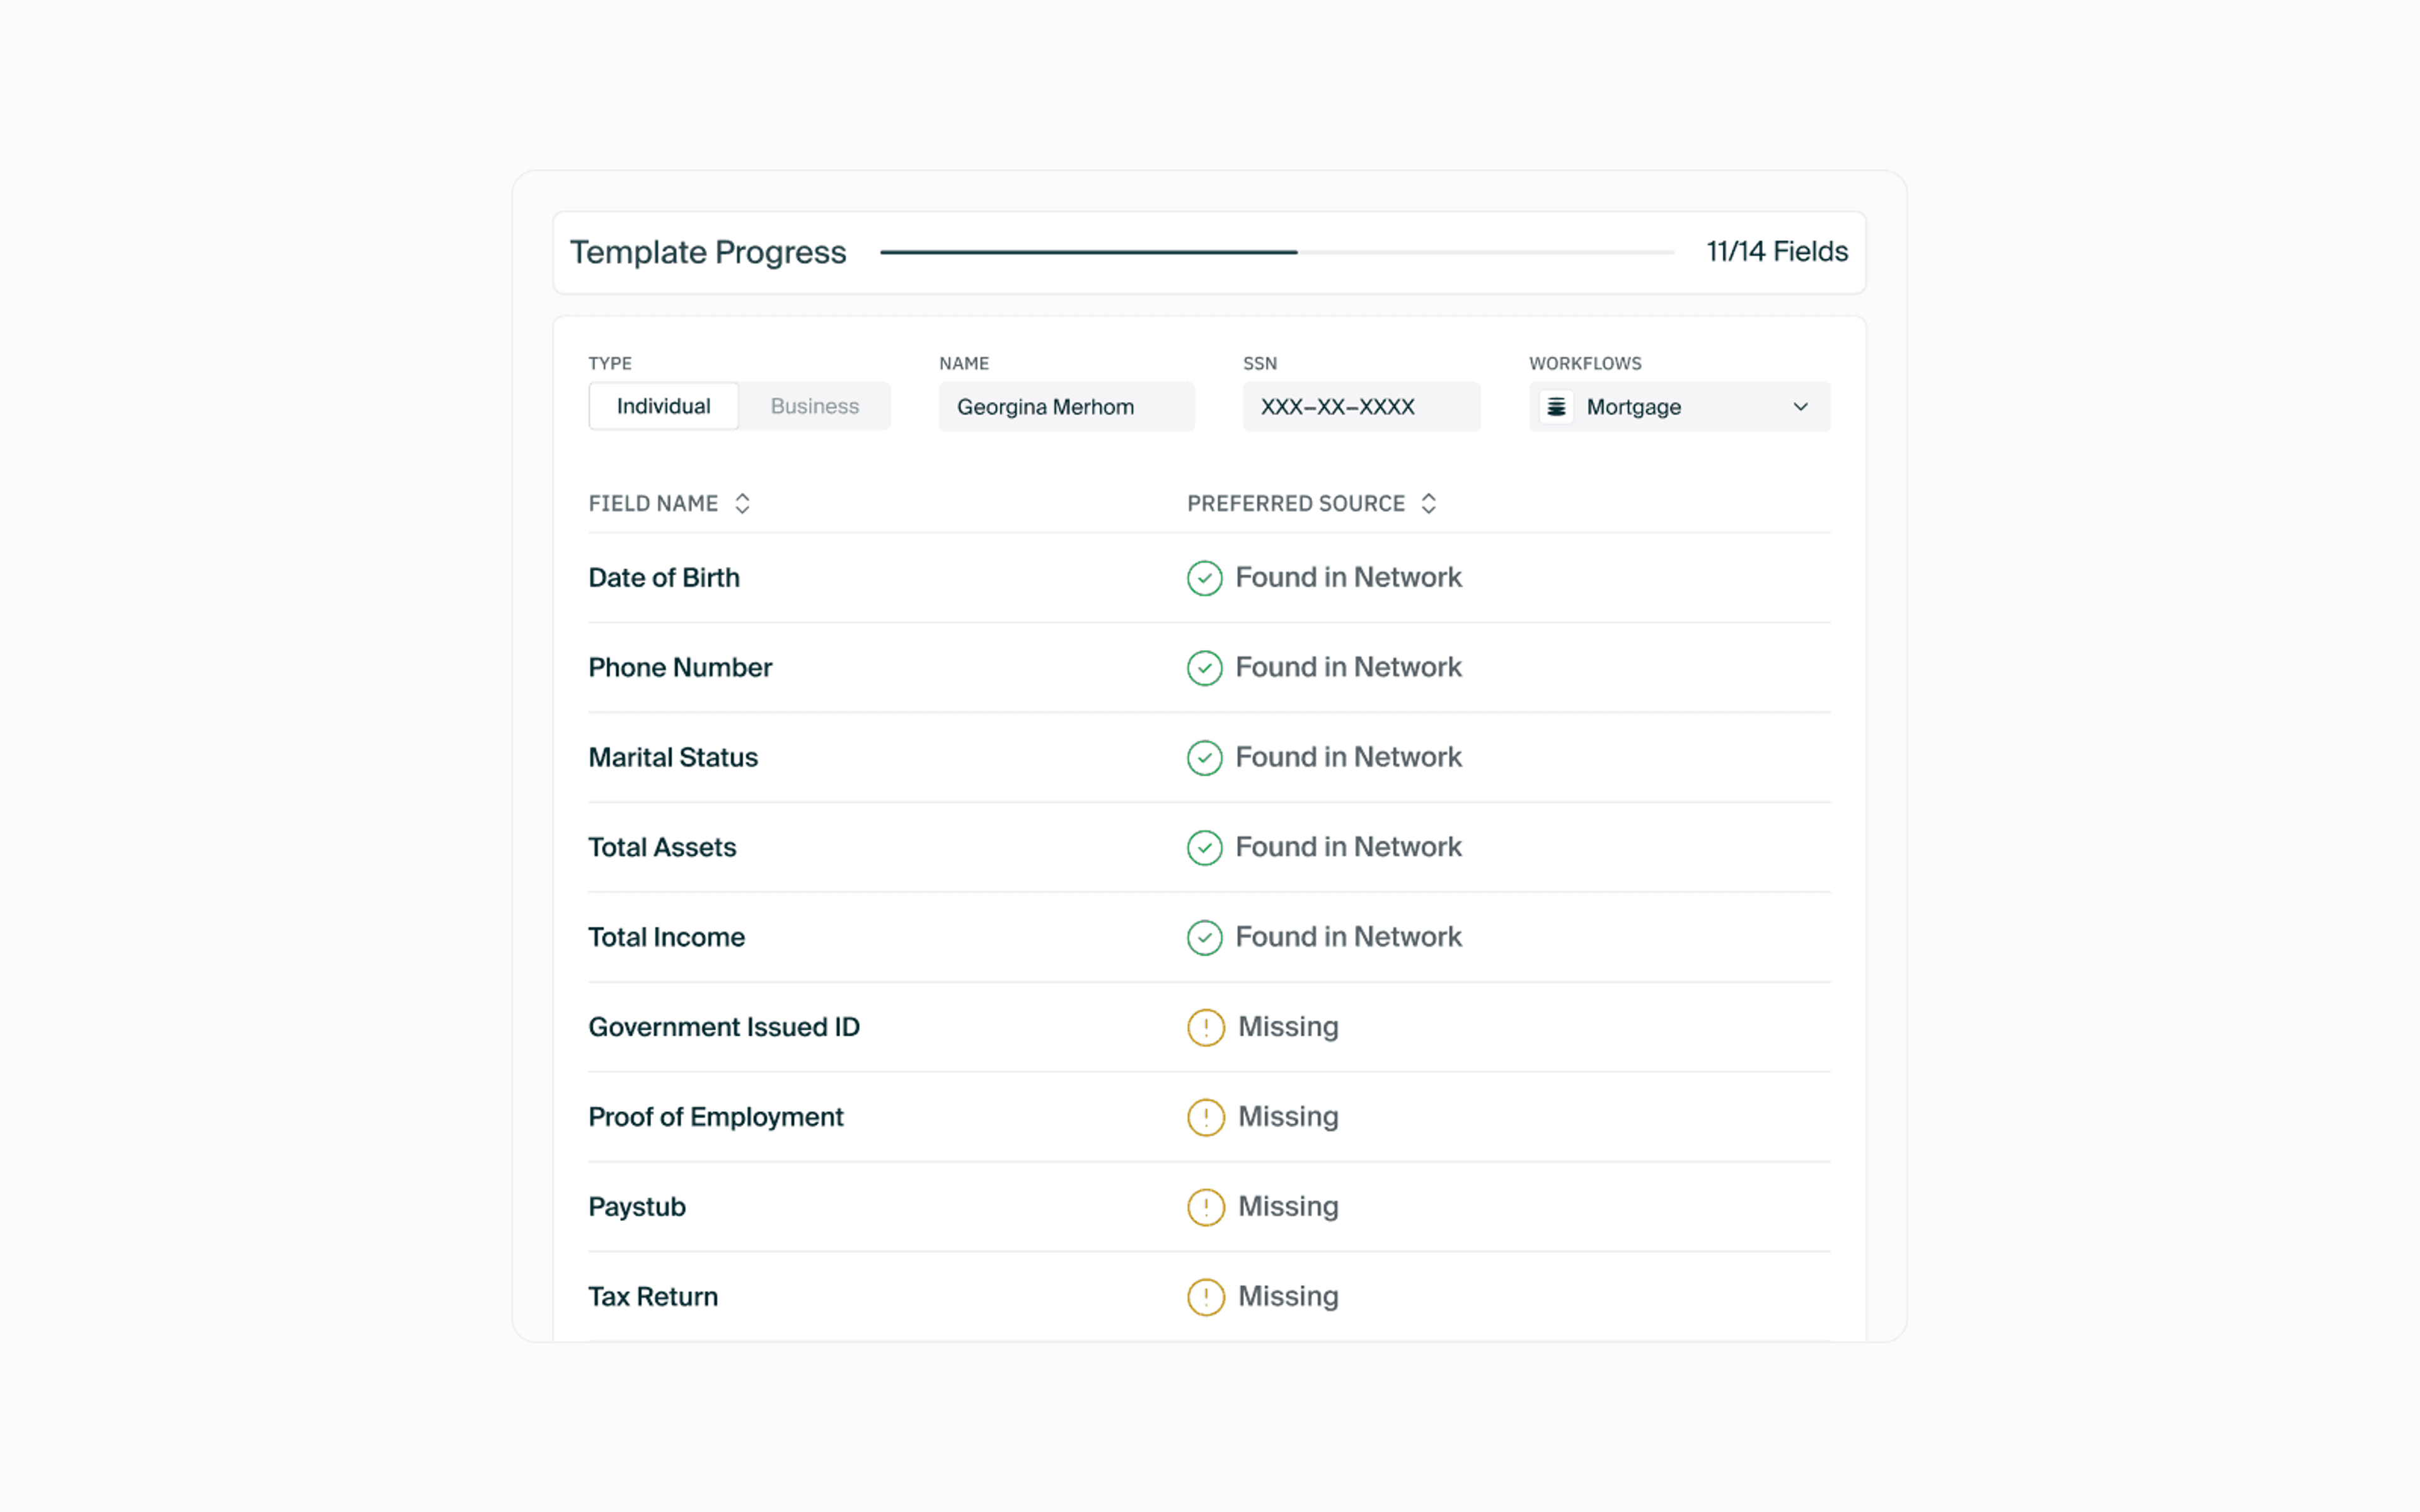Click Marital Status check icon

click(1204, 758)
